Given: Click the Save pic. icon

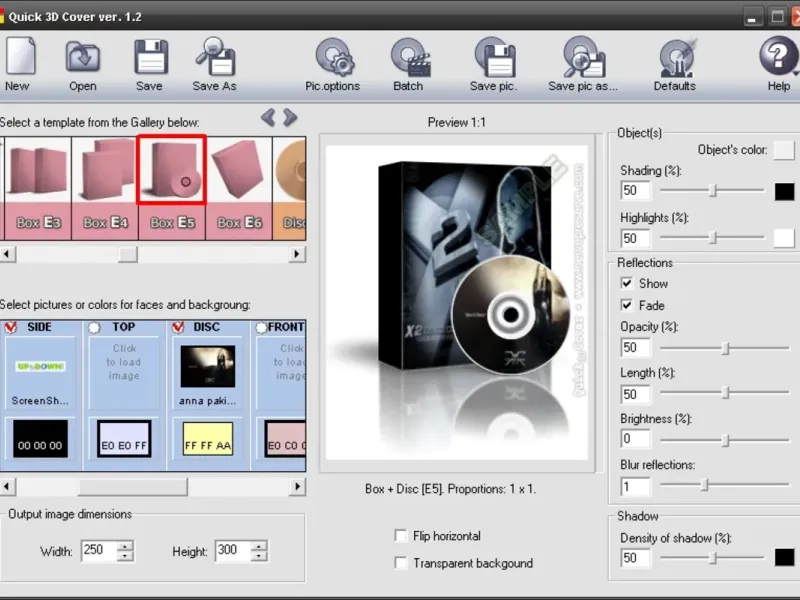Looking at the screenshot, I should pos(495,57).
